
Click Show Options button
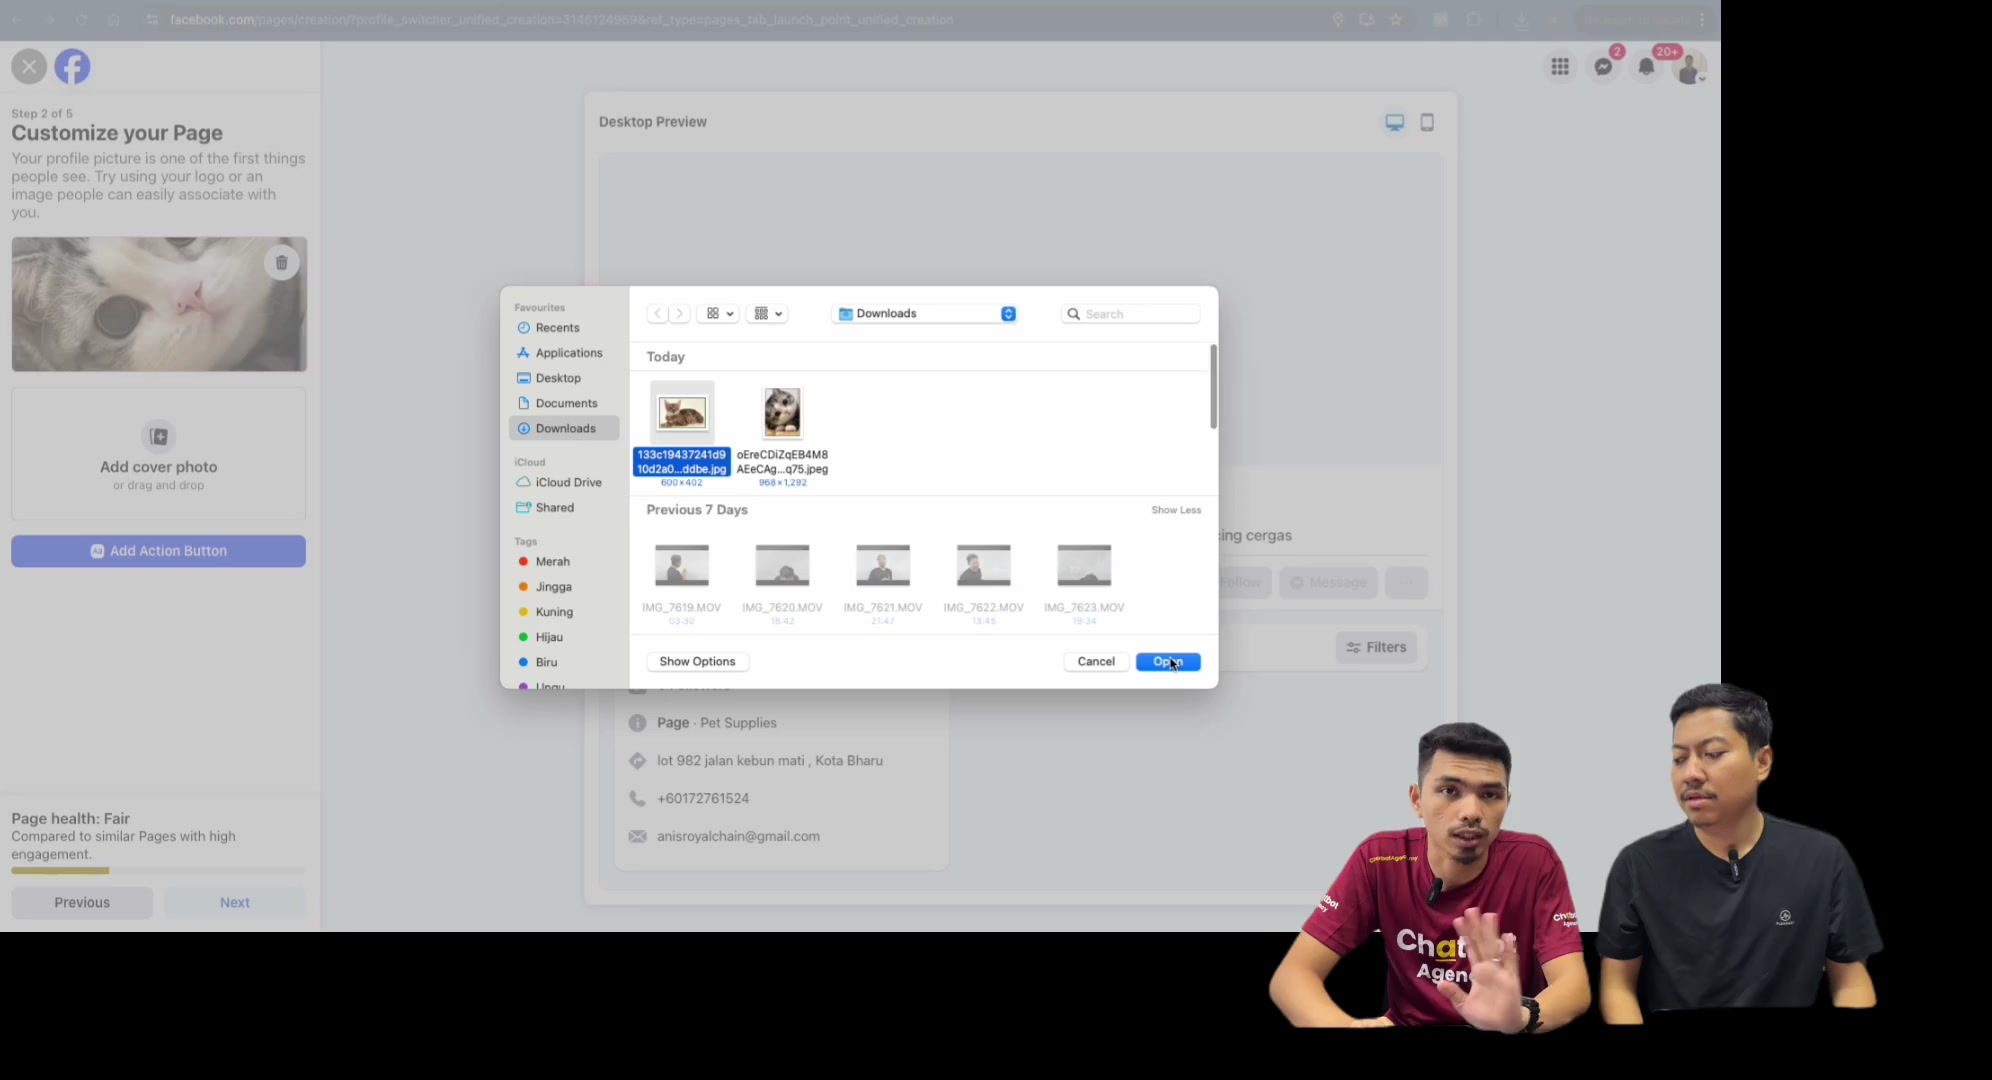click(697, 662)
